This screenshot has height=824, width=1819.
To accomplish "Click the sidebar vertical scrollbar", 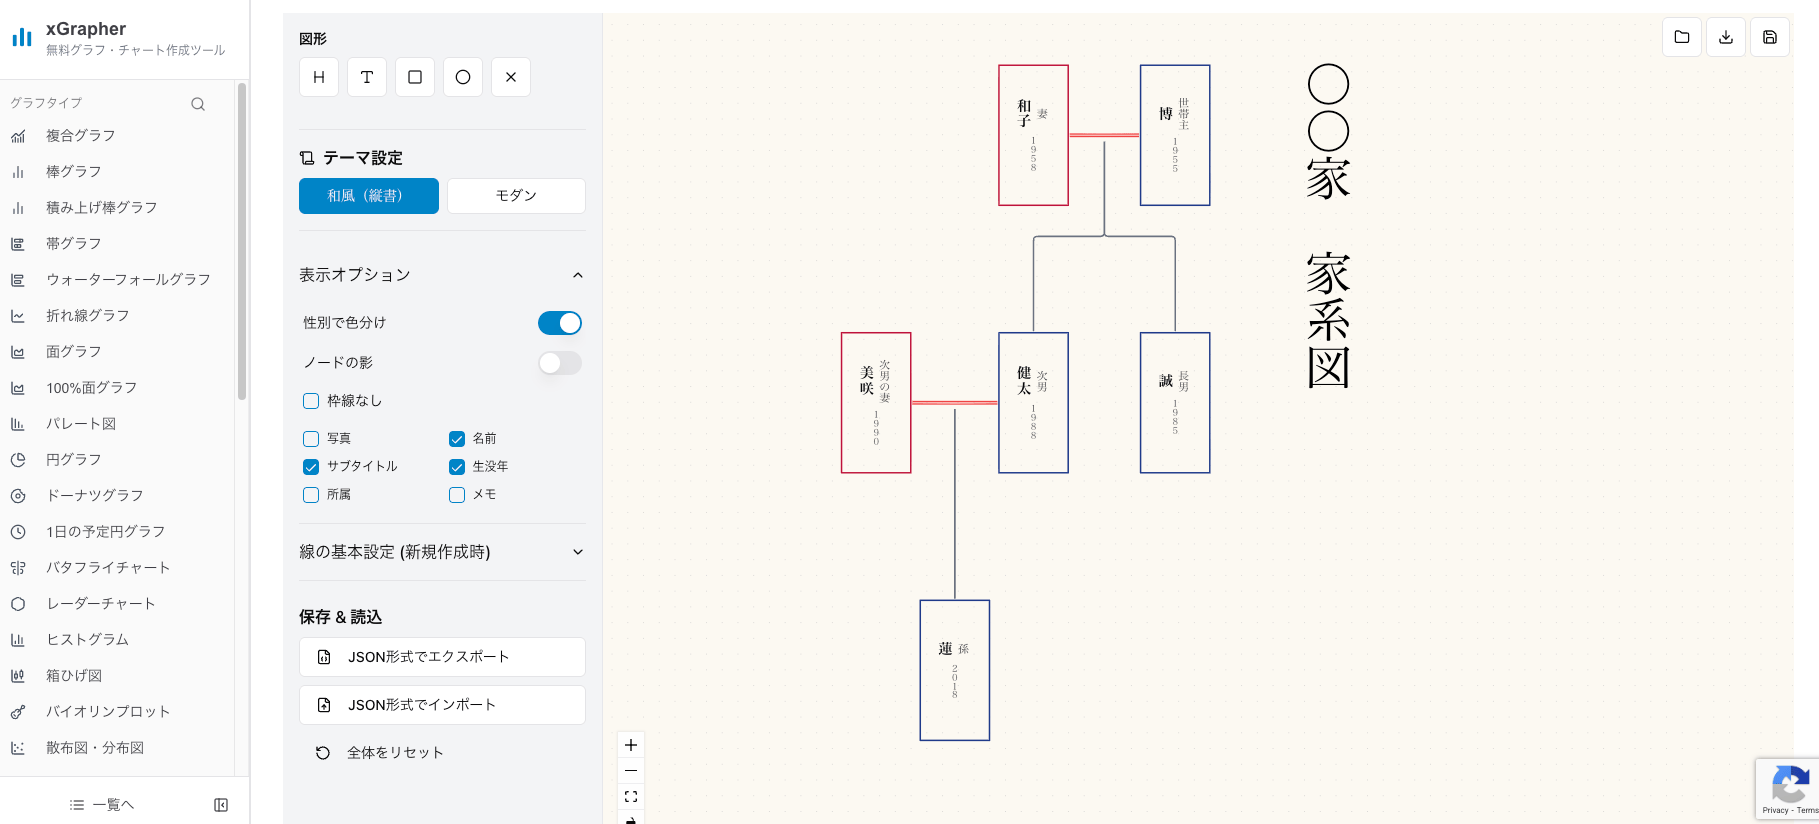I will pos(242,241).
